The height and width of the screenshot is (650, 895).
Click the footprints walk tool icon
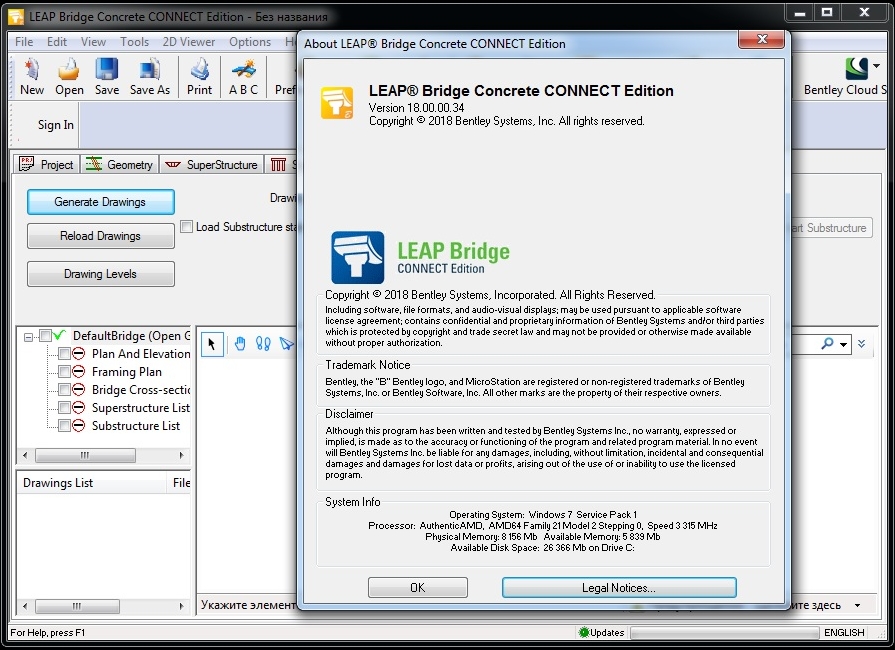tap(263, 344)
